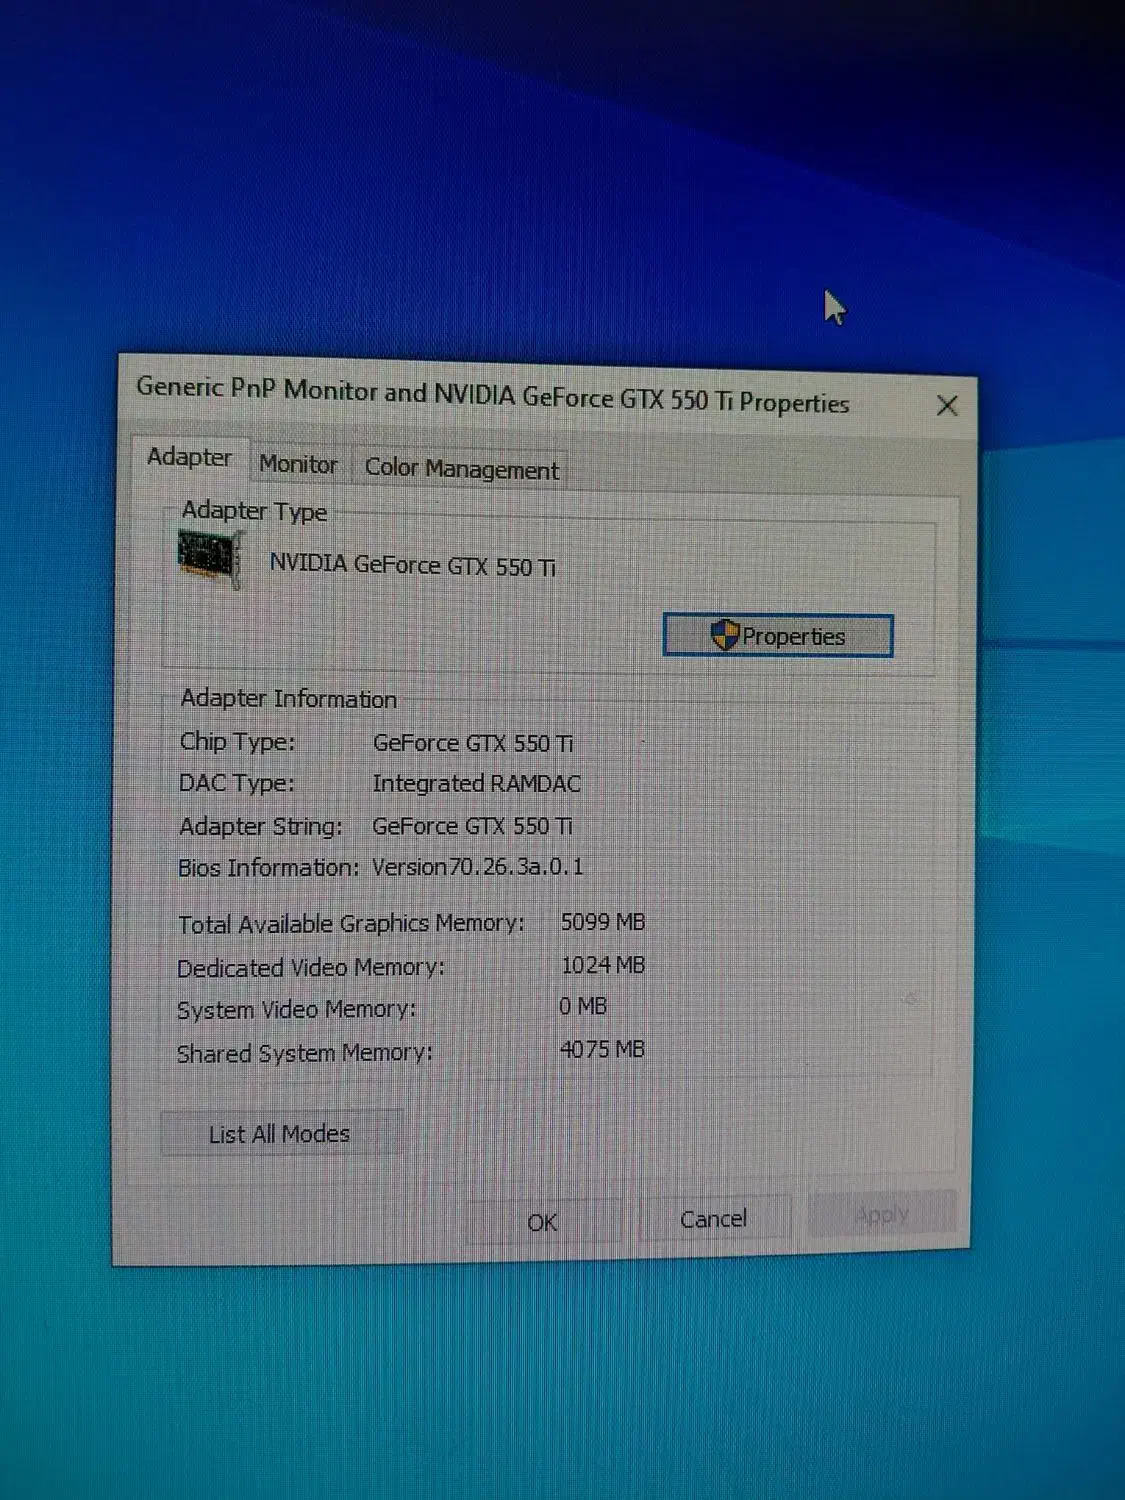
Task: Open the Color Management tab
Action: pos(461,469)
